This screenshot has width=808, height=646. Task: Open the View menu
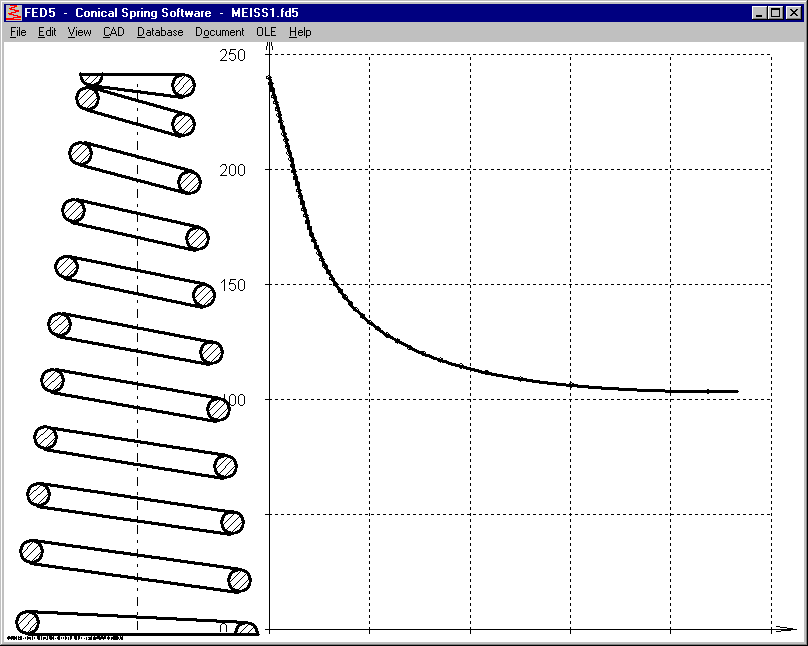point(79,32)
